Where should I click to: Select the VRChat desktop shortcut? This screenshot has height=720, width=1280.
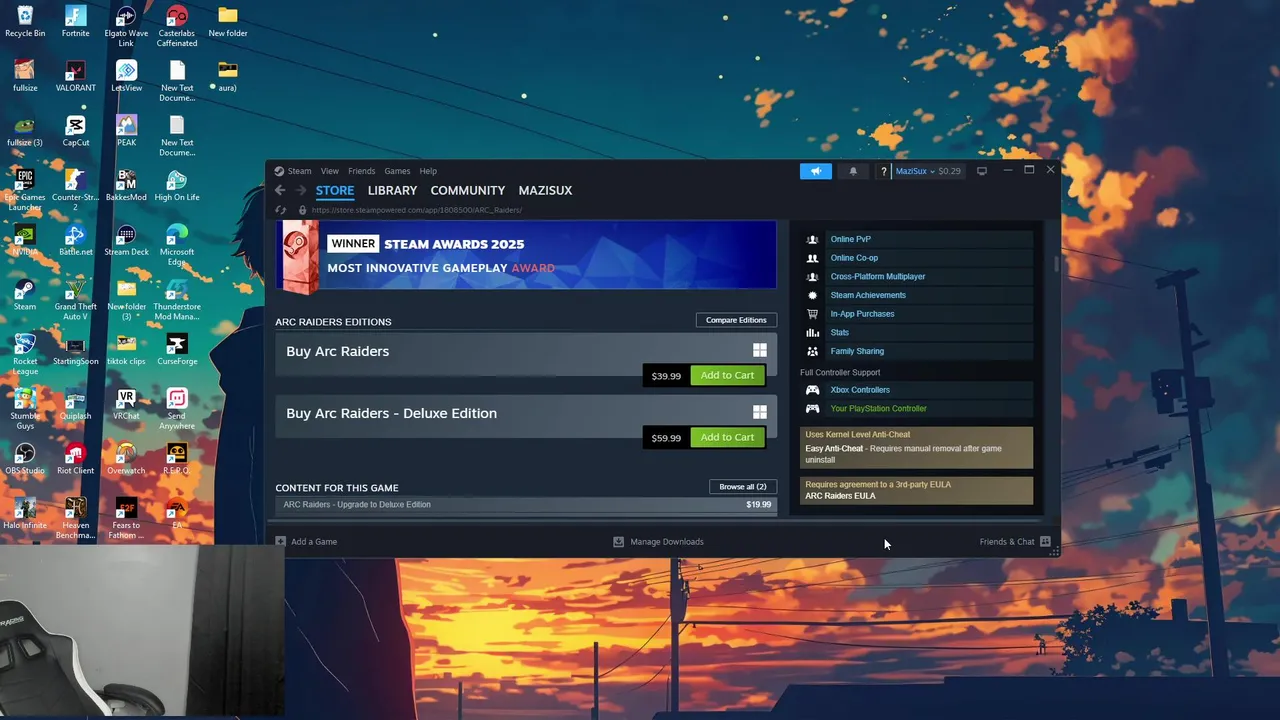coord(126,404)
